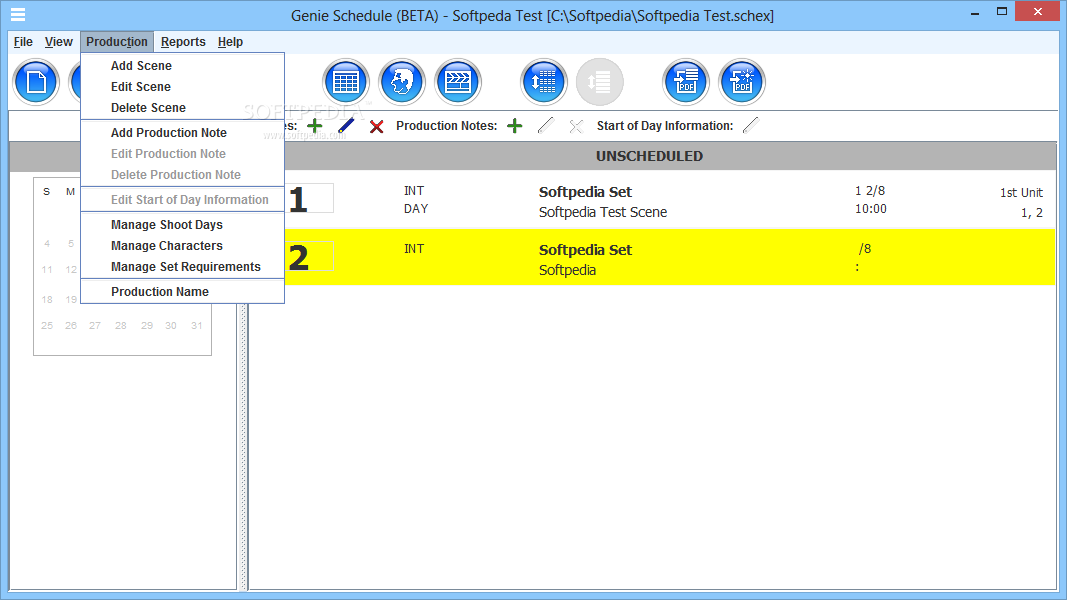Screen dimensions: 1067x600
Task: Open the View menu
Action: pos(59,42)
